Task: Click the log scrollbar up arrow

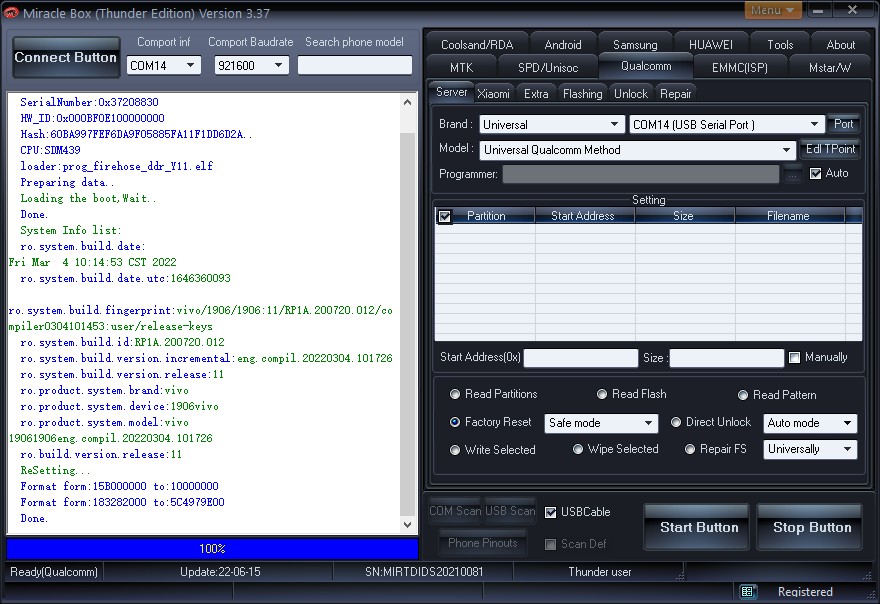Action: coord(407,102)
